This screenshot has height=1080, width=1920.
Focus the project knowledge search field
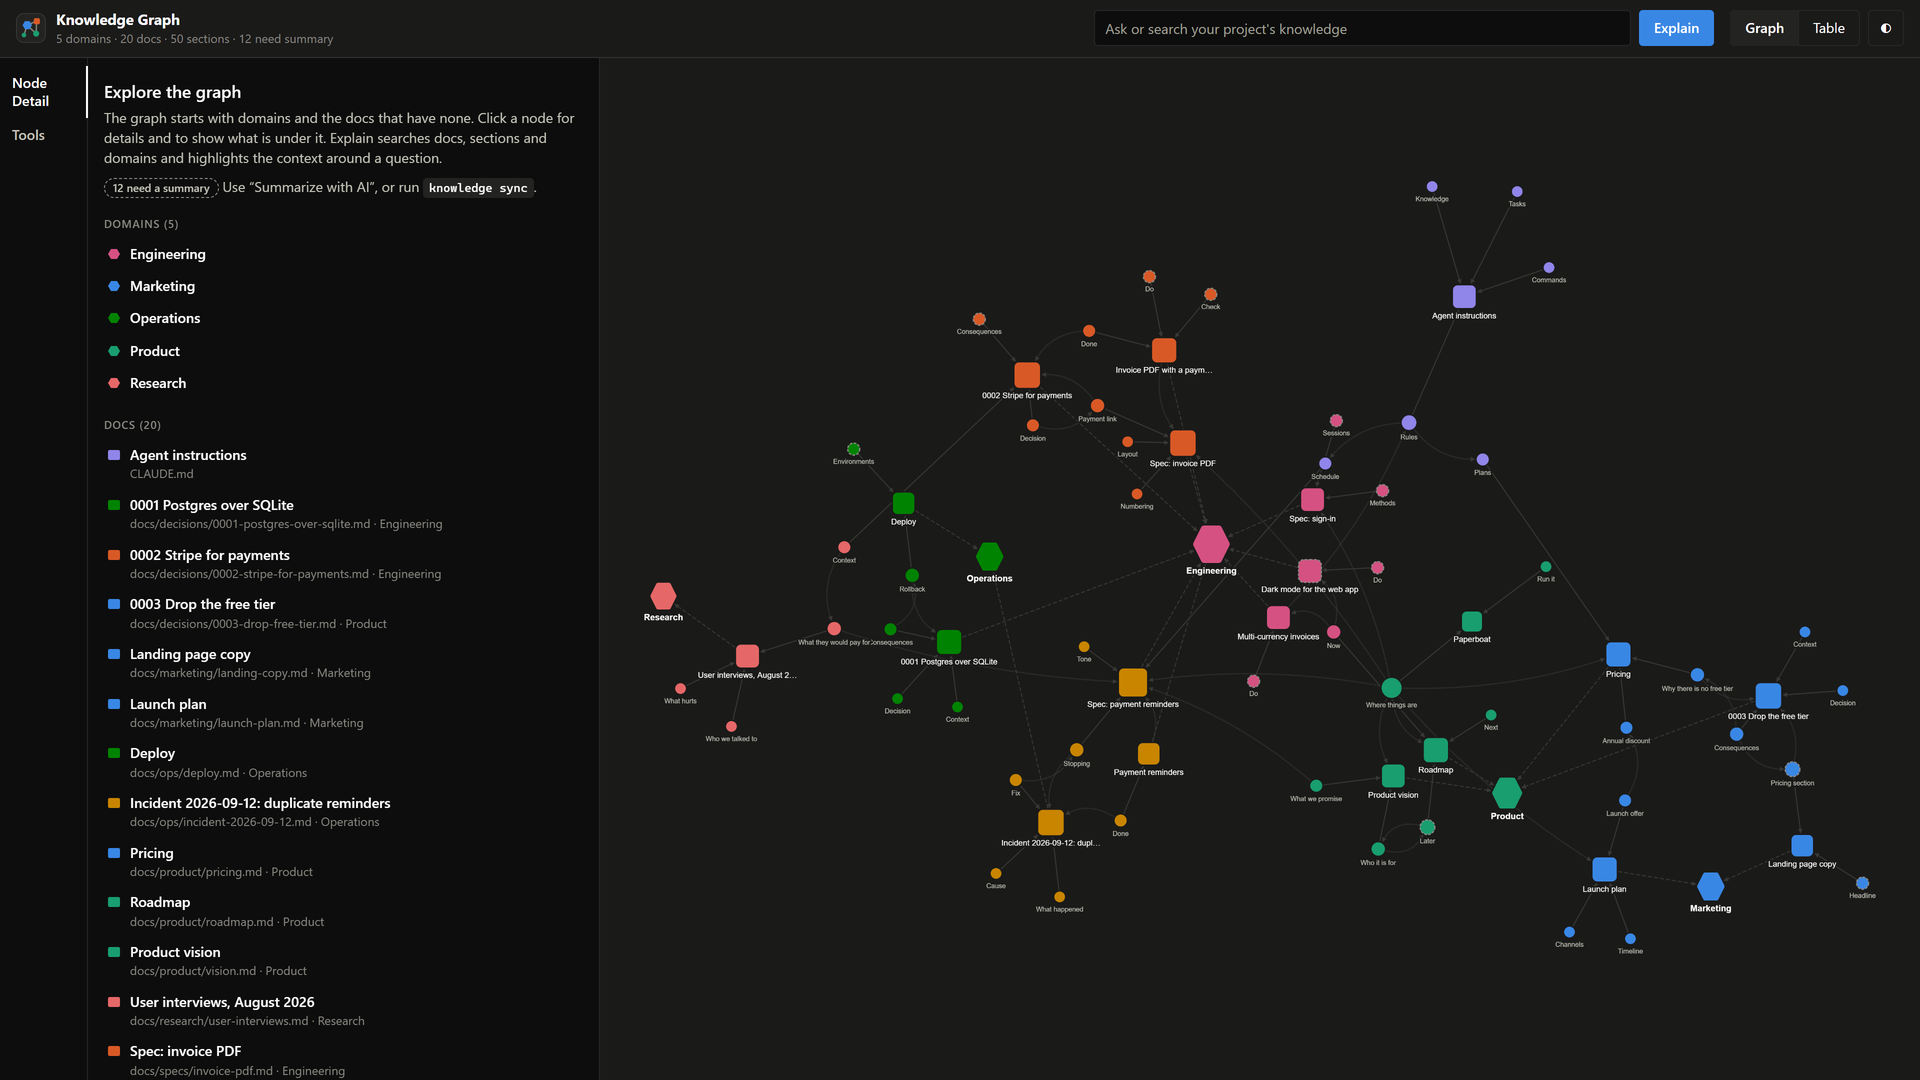tap(1362, 28)
